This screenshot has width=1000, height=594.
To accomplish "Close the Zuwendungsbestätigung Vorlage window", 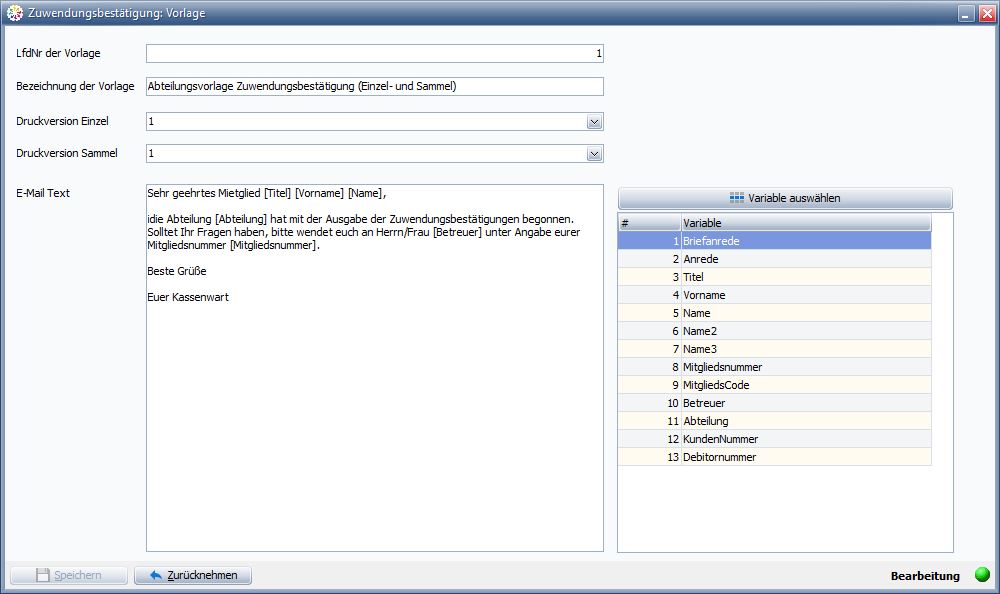I will point(987,13).
